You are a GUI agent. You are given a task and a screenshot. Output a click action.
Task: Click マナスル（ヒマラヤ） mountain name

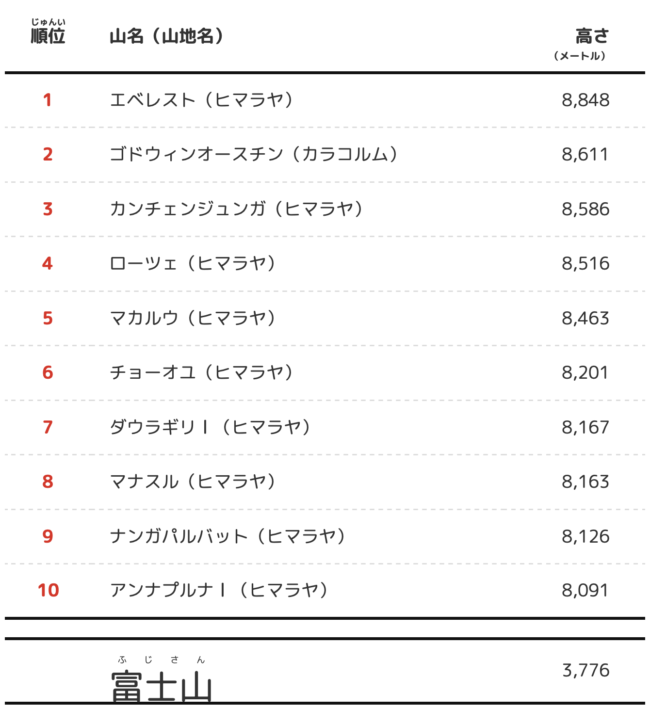pos(193,482)
